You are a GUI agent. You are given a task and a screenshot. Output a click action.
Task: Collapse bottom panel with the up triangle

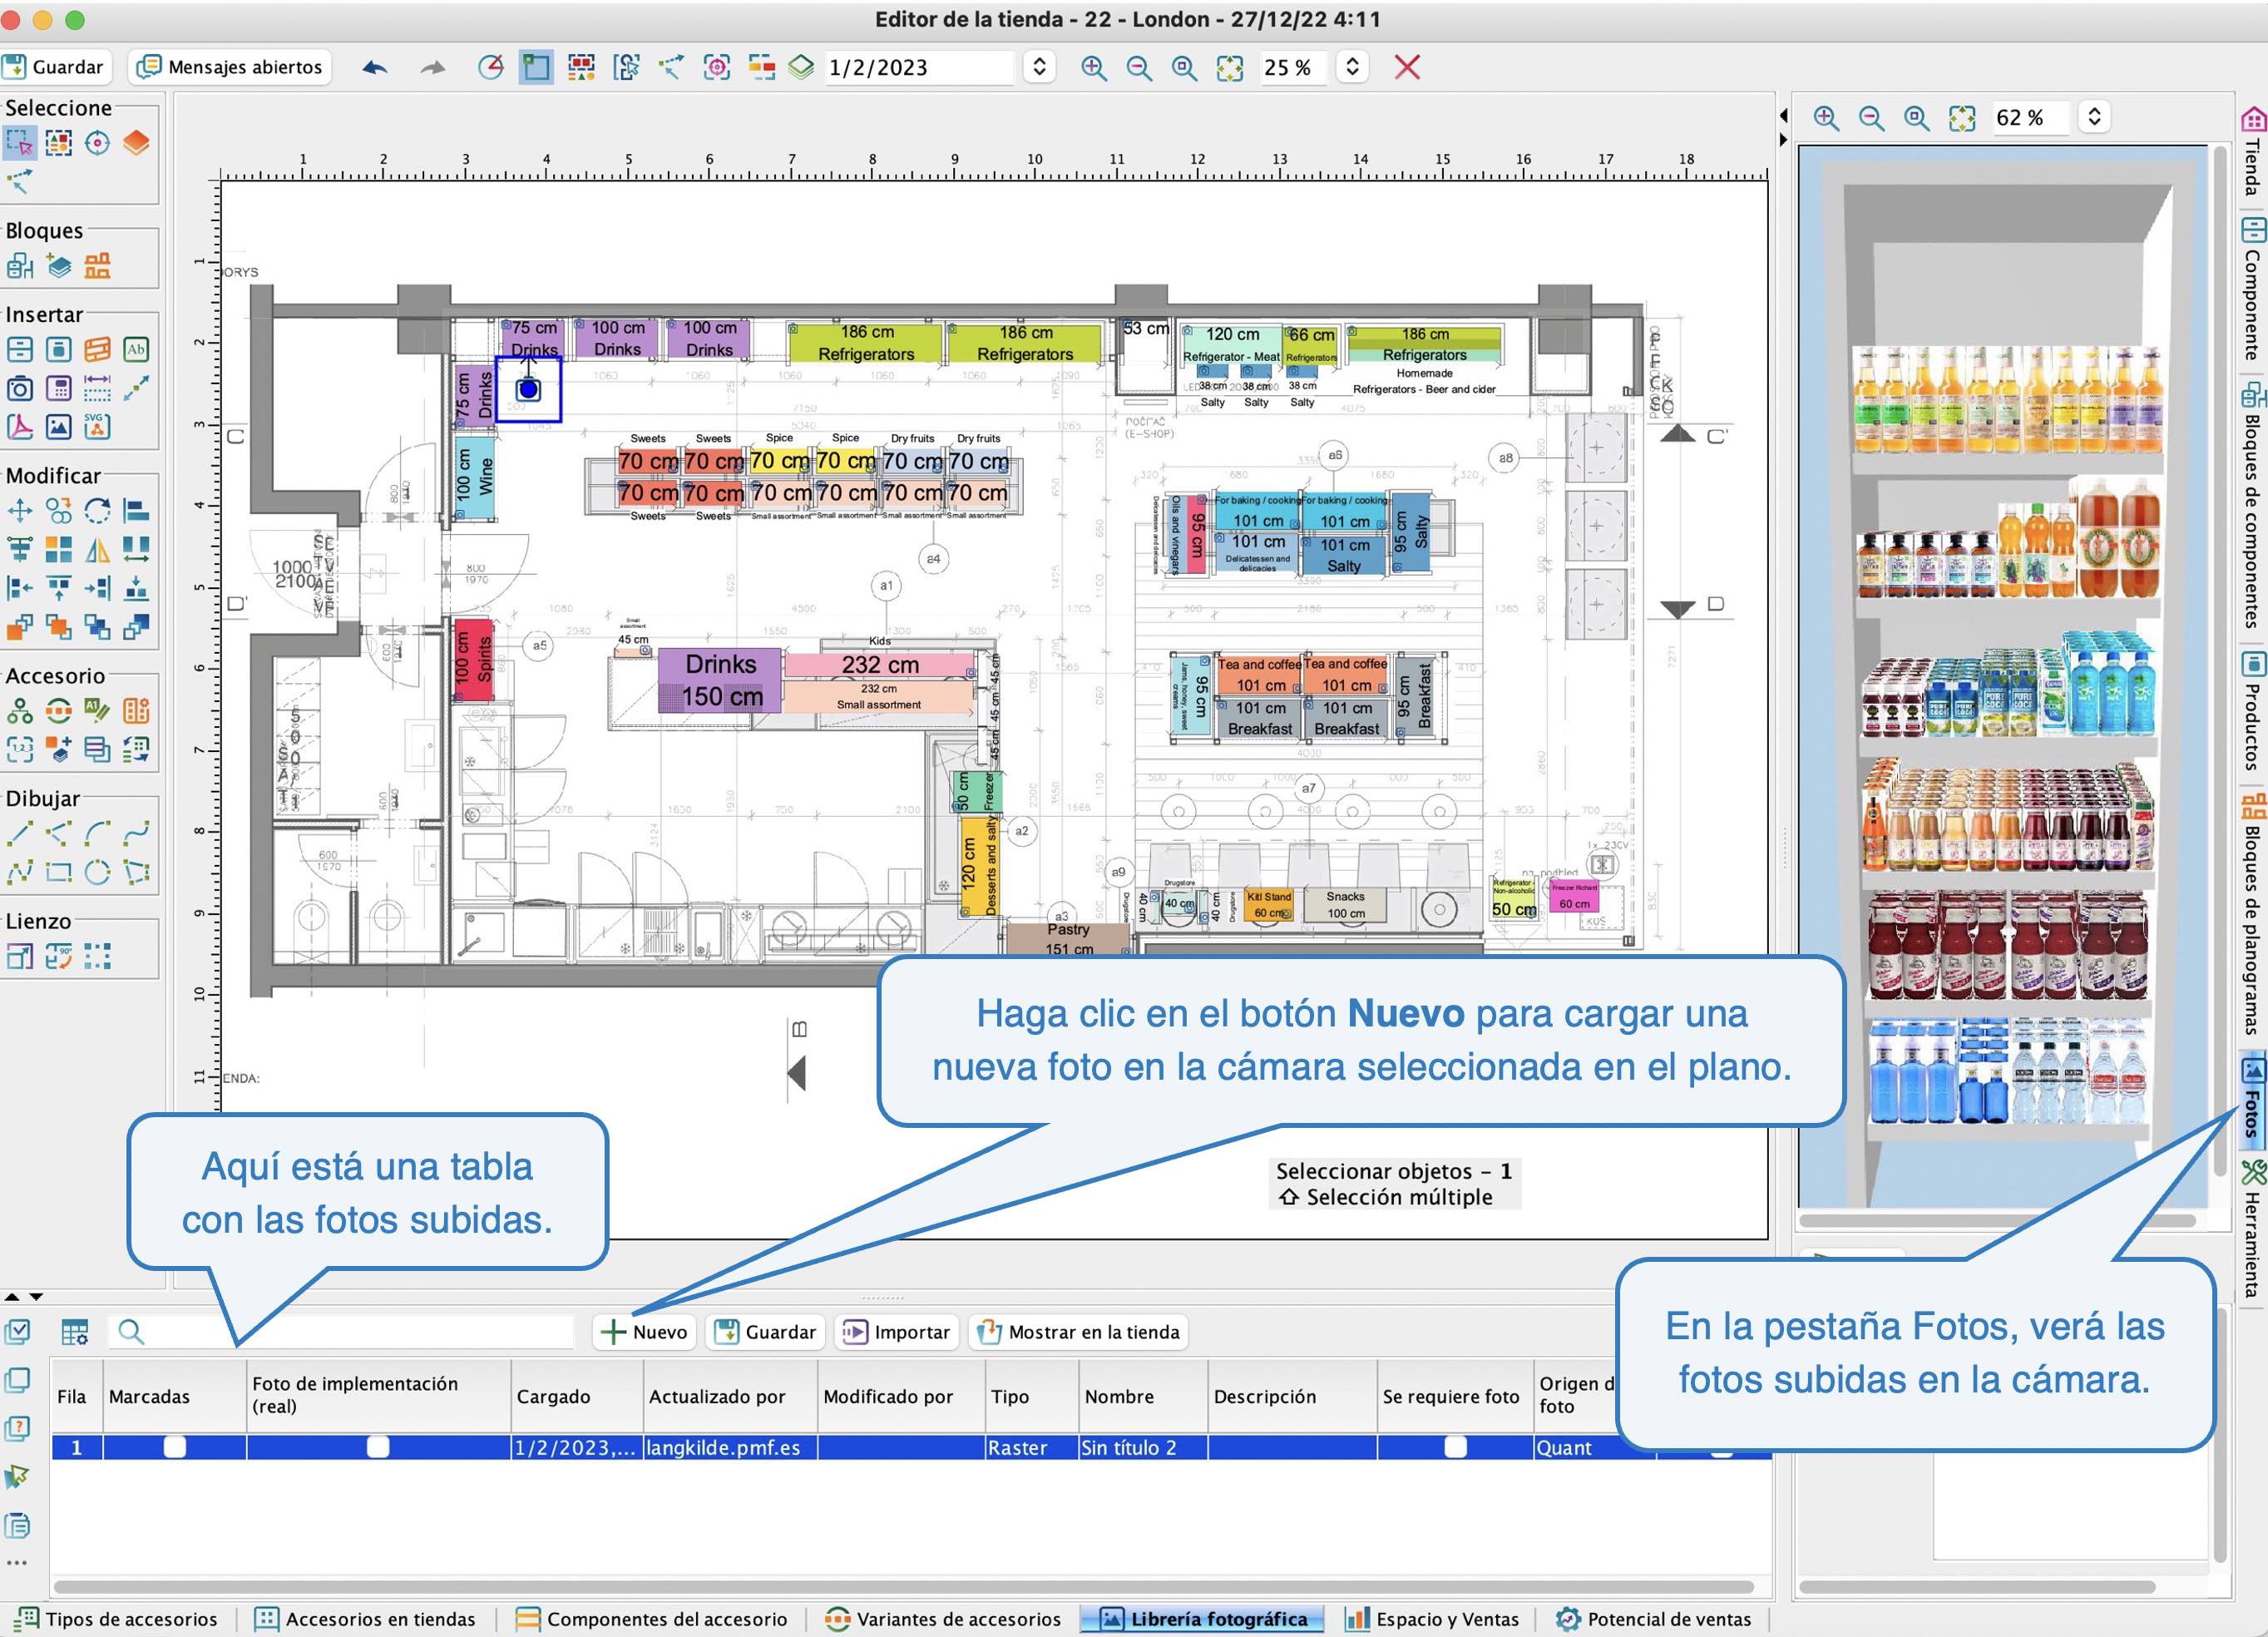(x=12, y=1296)
